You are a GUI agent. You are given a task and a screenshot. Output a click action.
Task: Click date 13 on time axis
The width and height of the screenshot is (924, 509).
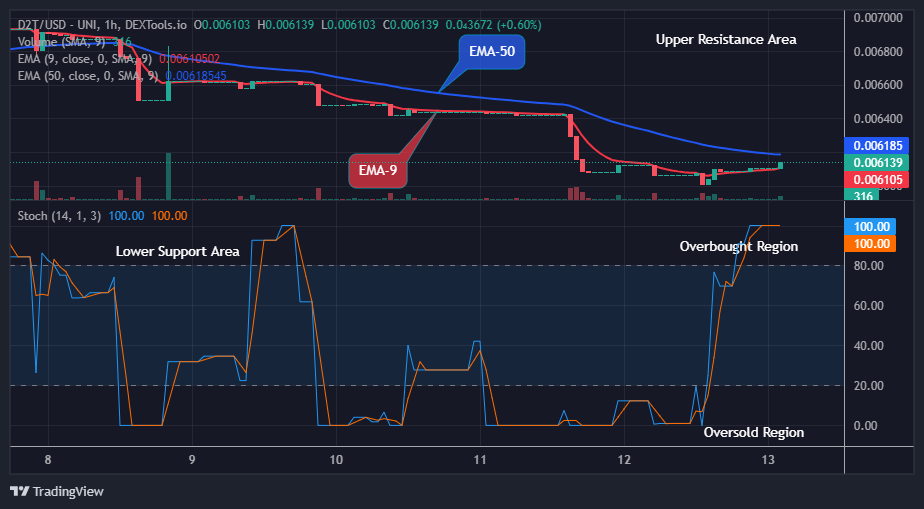point(768,460)
